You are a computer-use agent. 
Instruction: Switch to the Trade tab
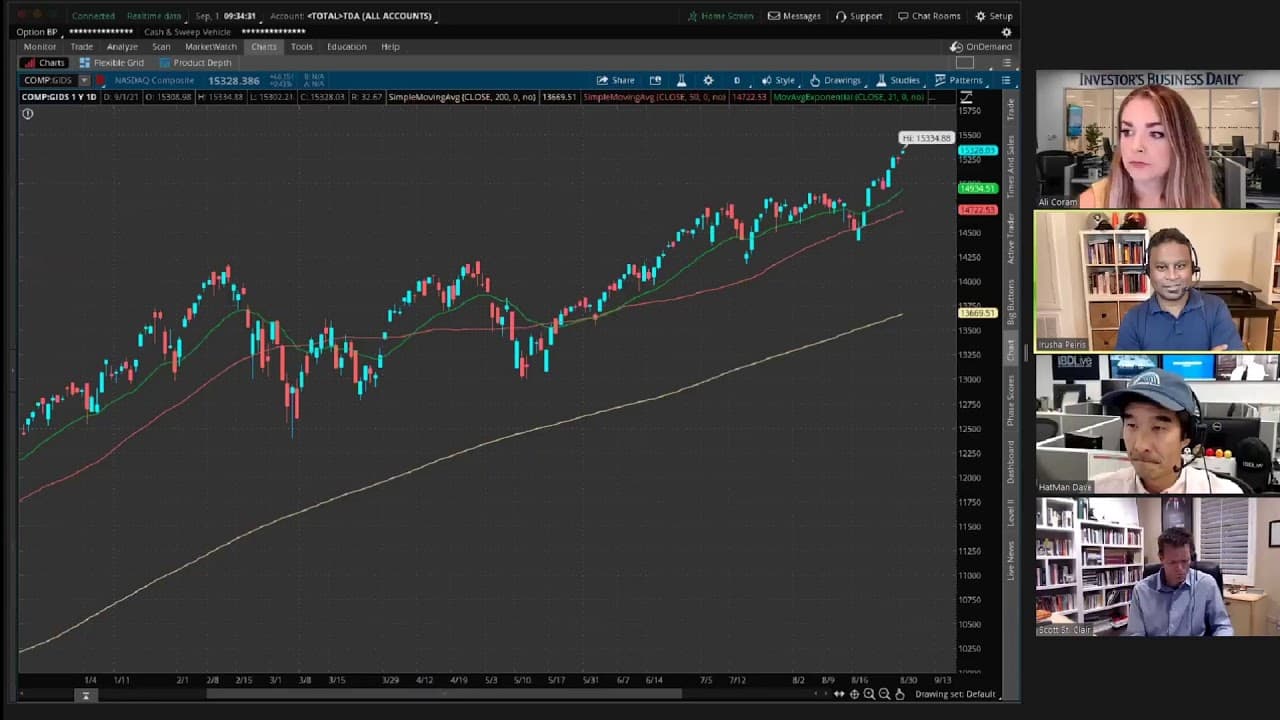point(82,47)
